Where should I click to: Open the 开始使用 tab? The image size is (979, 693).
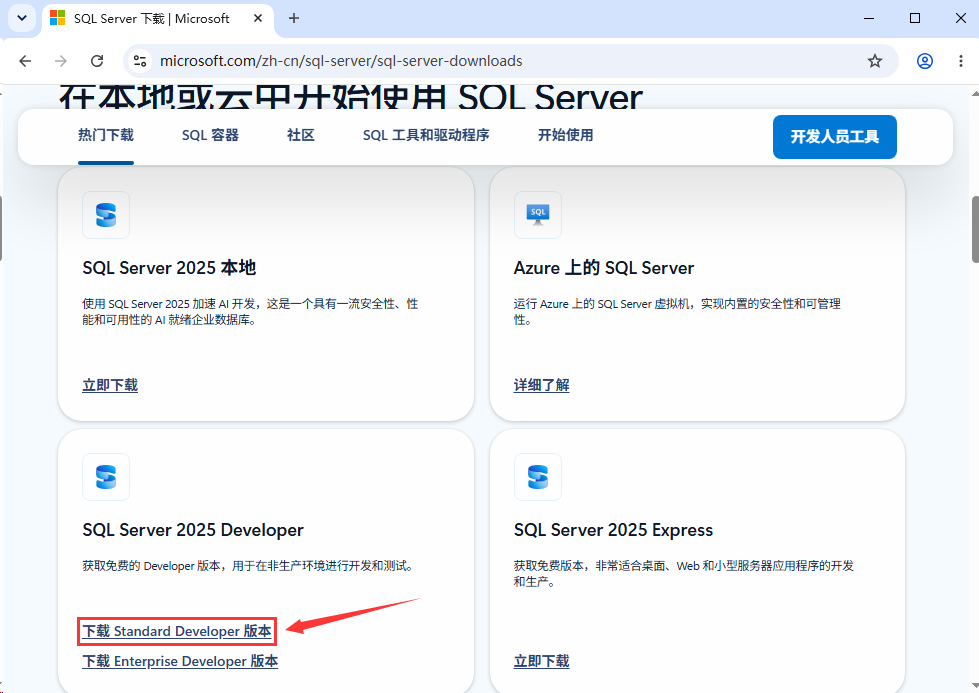pos(565,135)
